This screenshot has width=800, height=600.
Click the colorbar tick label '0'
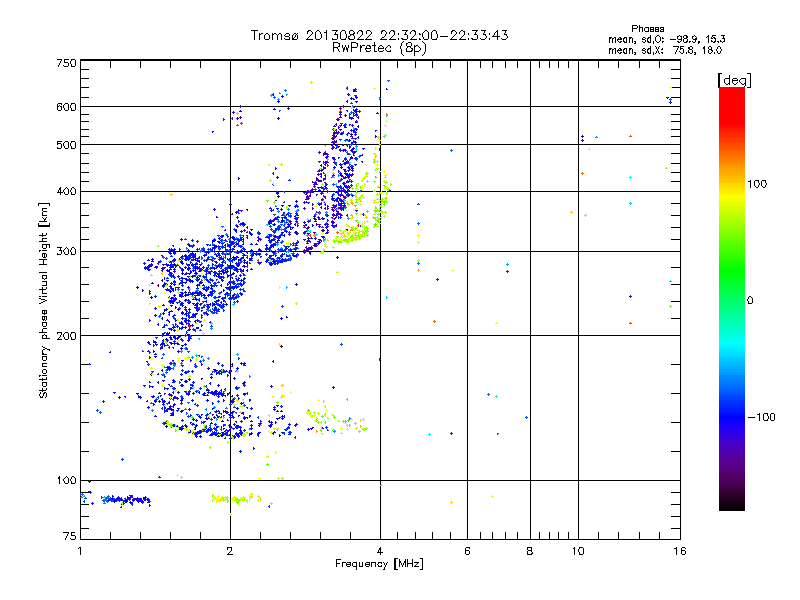[750, 301]
